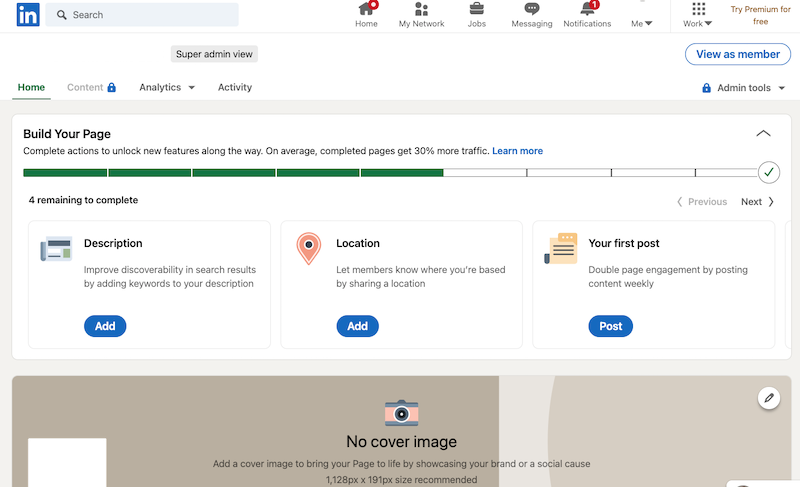Collapse the Build Your Page panel
The image size is (800, 487).
pos(763,134)
